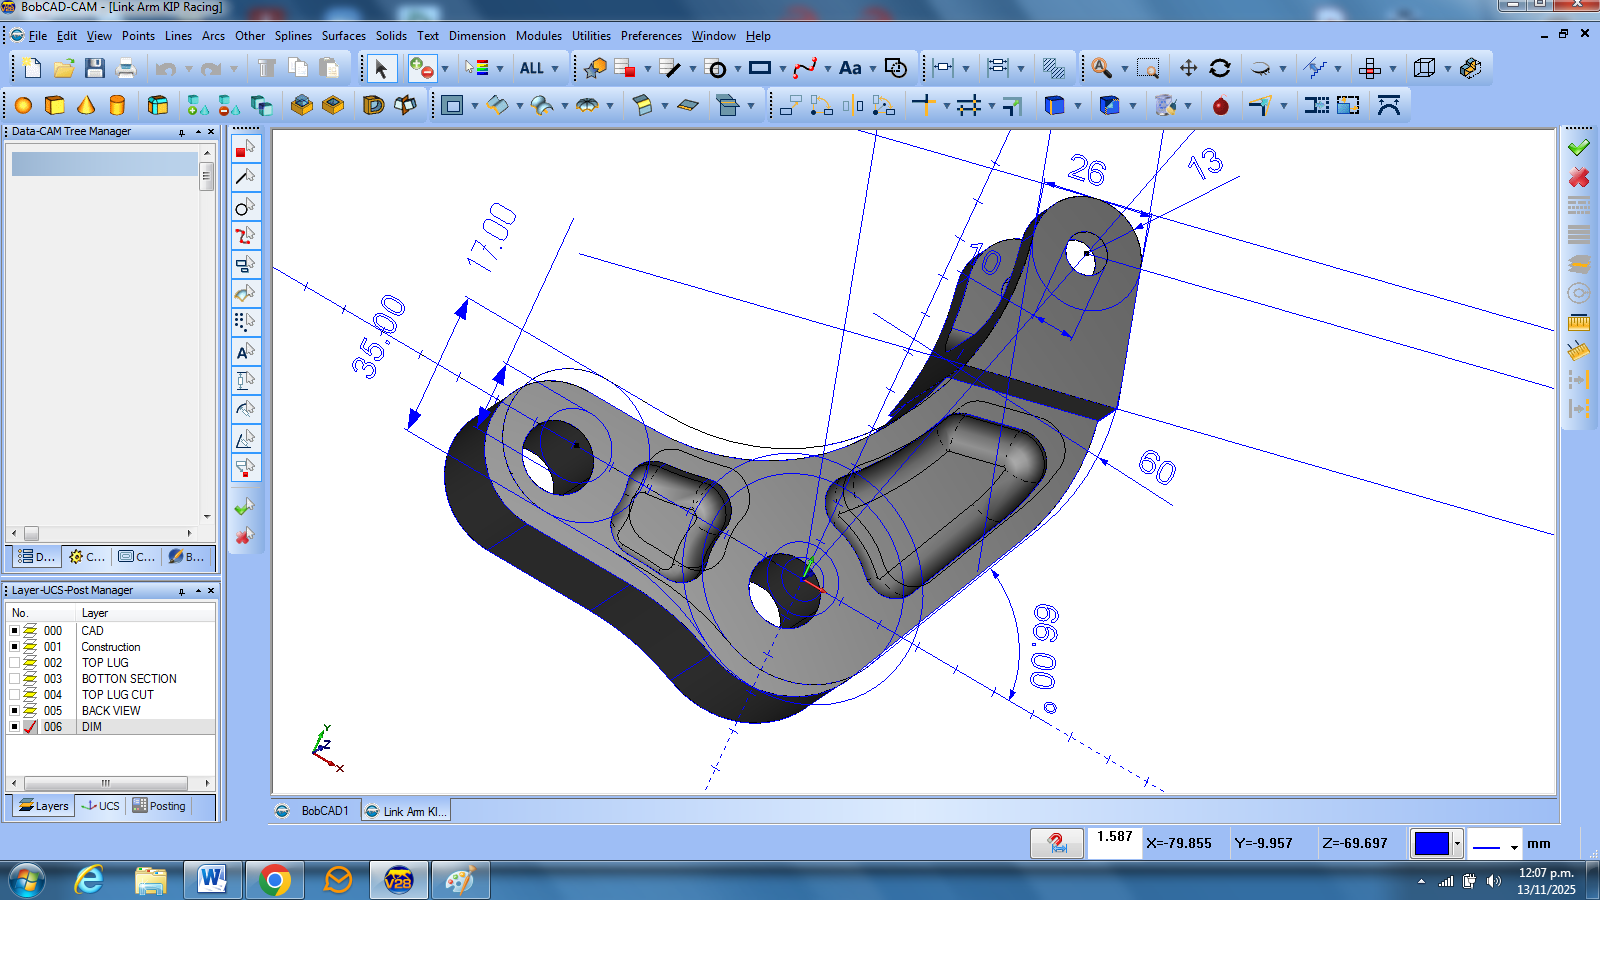1600x980 pixels.
Task: Click the red X cancel icon at right
Action: [1579, 177]
